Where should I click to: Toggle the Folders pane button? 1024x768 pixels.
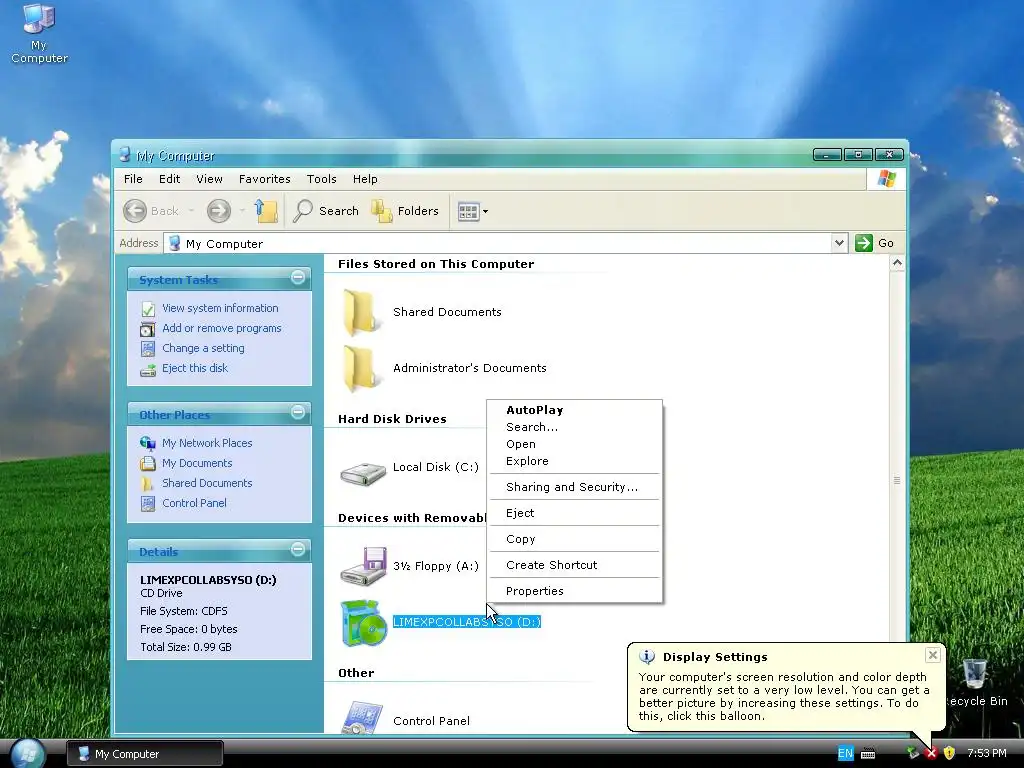click(405, 211)
